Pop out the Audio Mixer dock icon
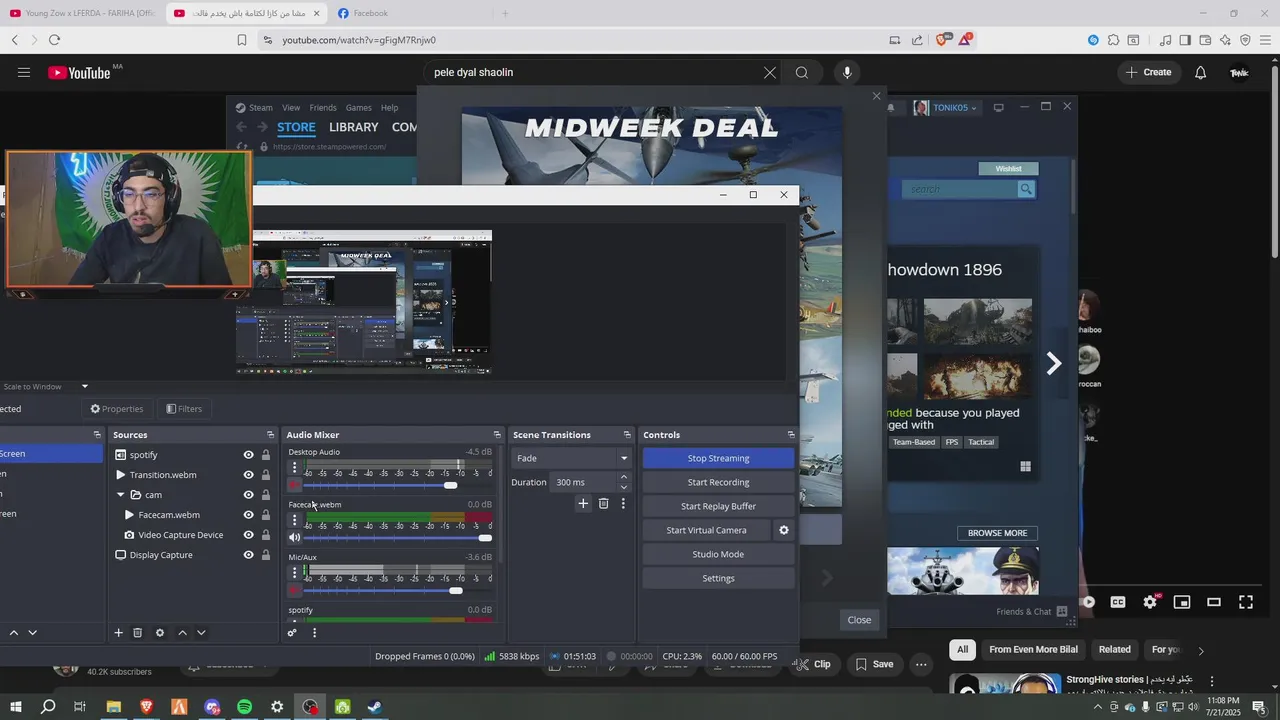Image resolution: width=1280 pixels, height=720 pixels. point(497,435)
